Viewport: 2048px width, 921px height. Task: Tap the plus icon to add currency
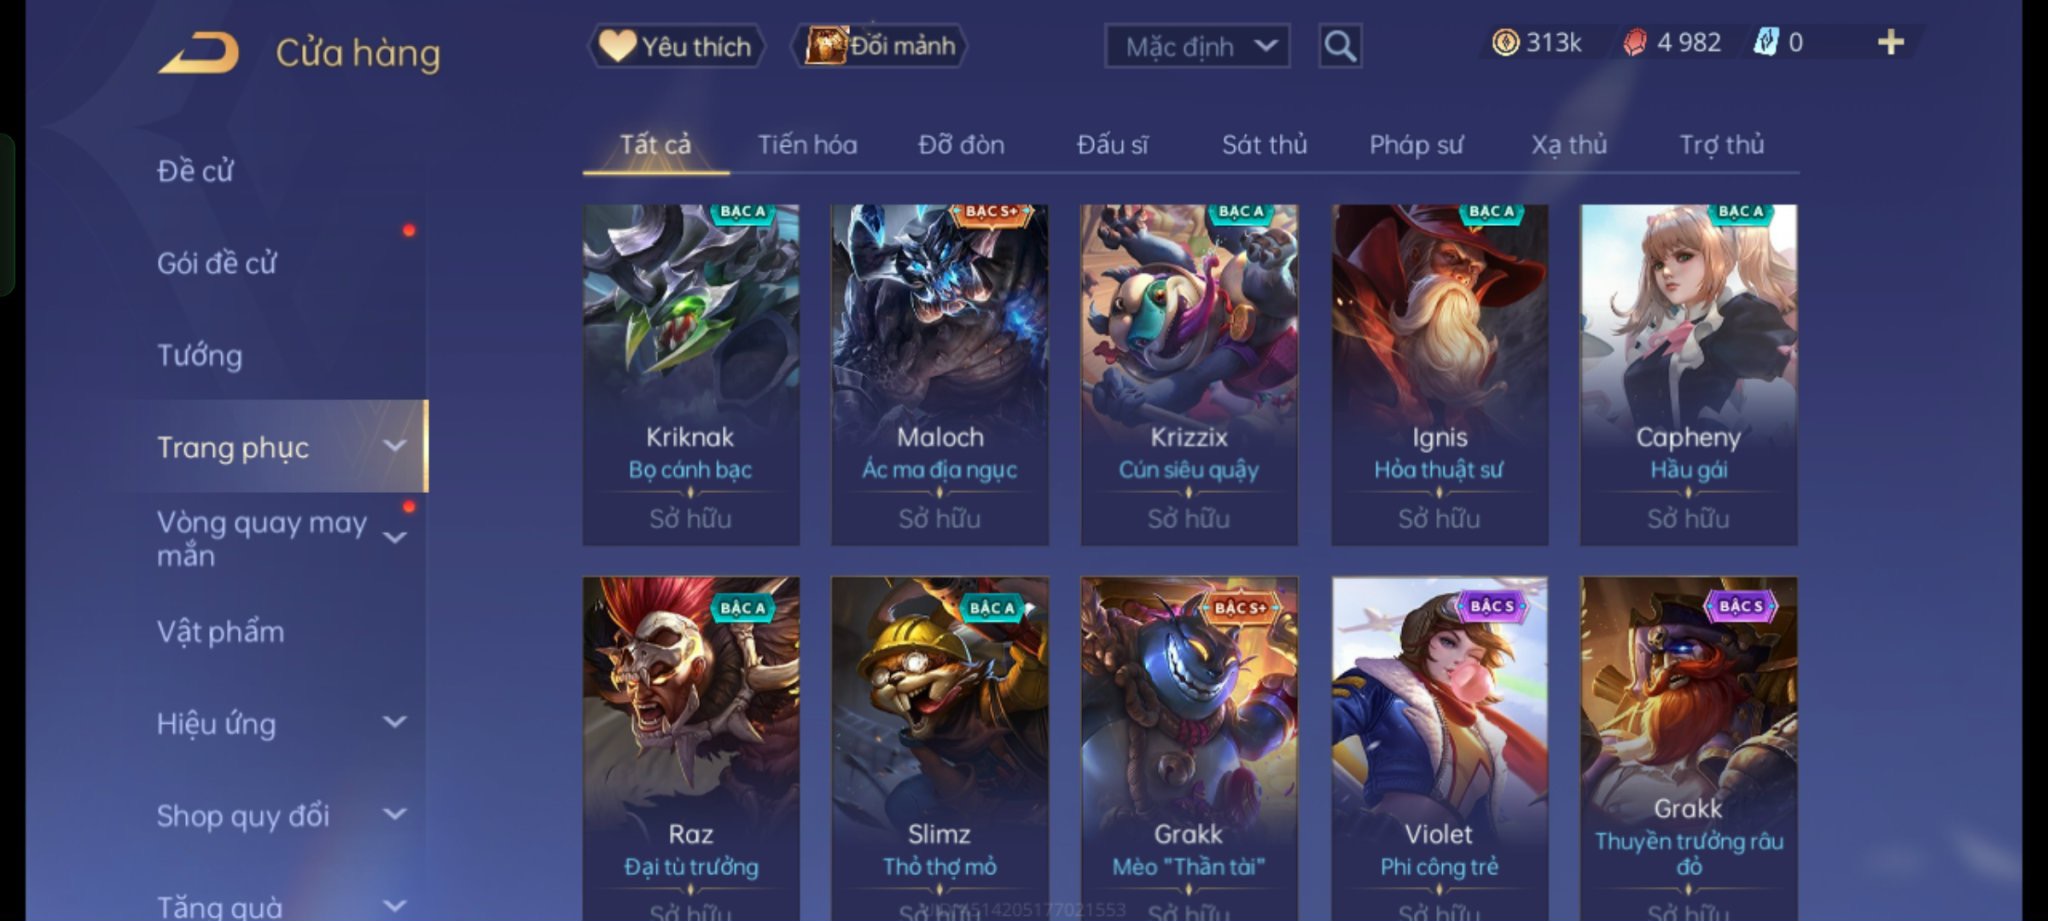click(1891, 42)
